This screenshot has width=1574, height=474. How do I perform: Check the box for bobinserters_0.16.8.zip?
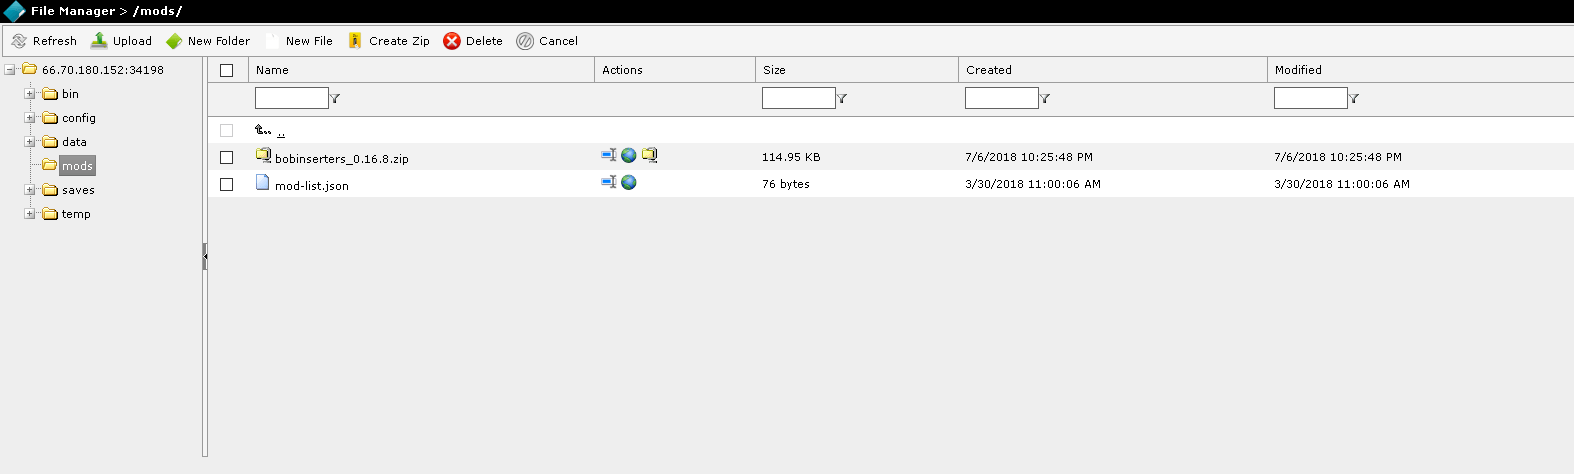227,157
